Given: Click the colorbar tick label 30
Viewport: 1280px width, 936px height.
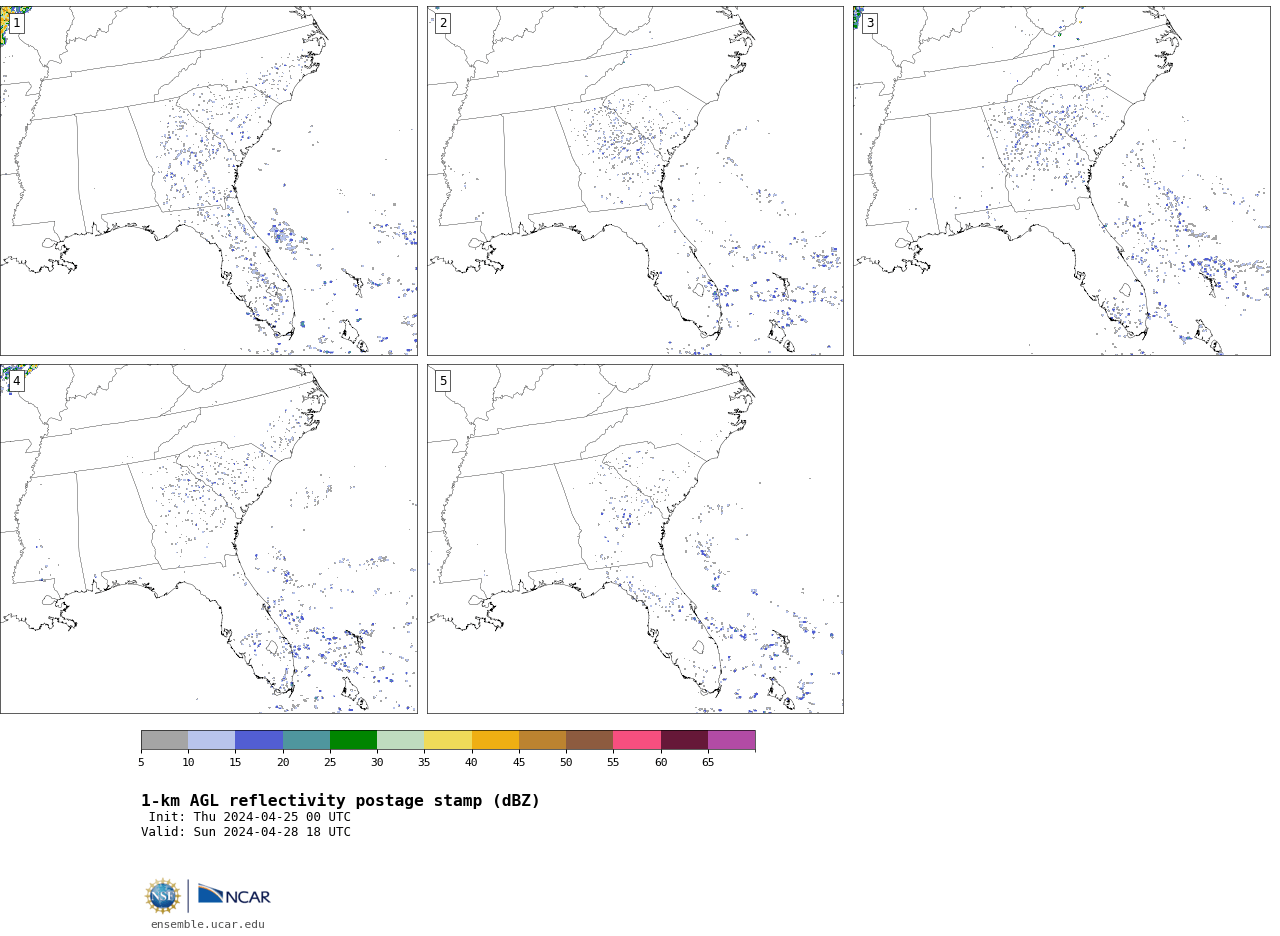Looking at the screenshot, I should point(377,763).
